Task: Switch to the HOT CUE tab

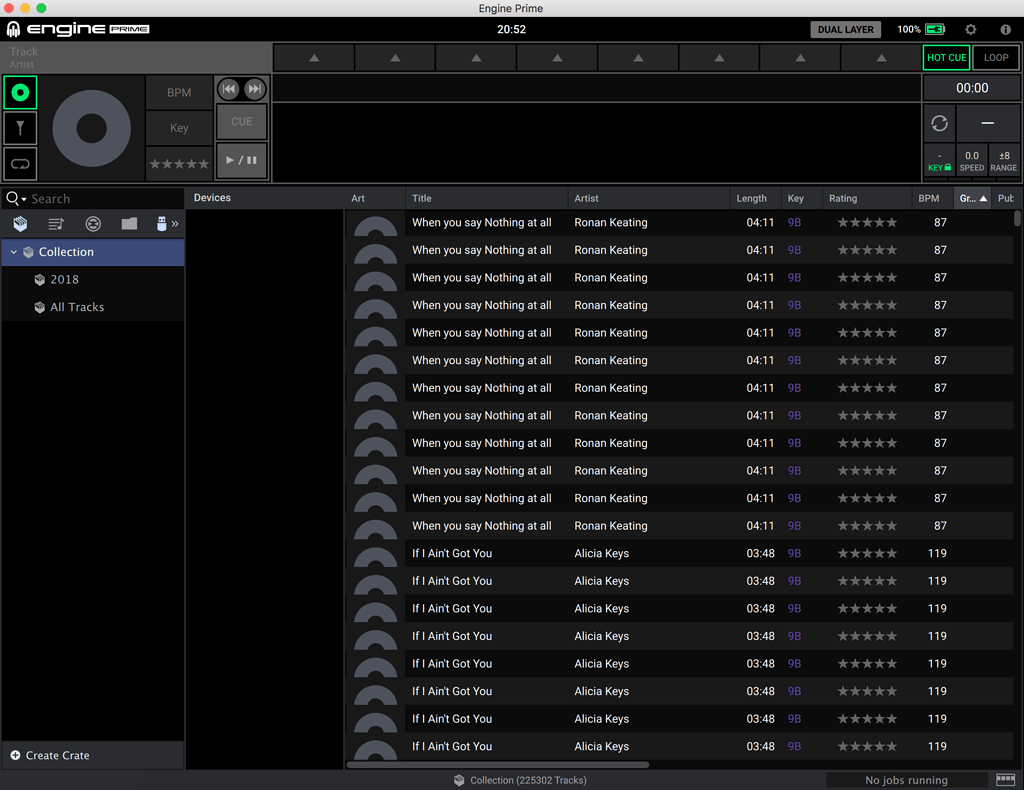Action: [x=946, y=57]
